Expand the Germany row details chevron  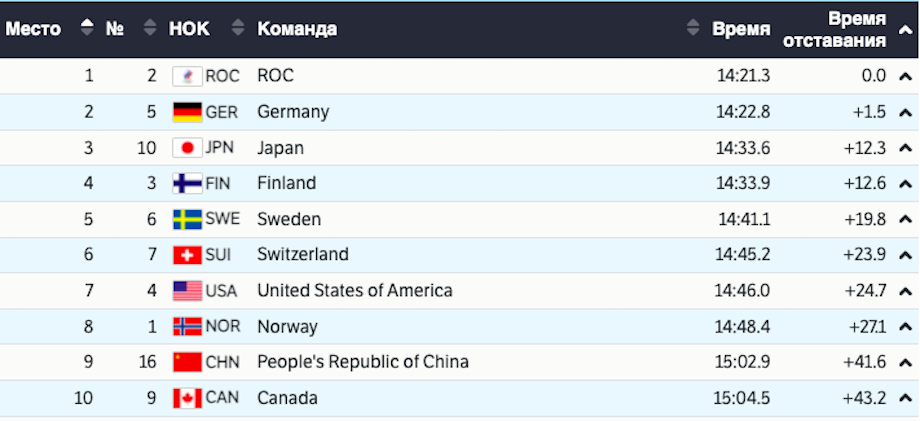(905, 112)
